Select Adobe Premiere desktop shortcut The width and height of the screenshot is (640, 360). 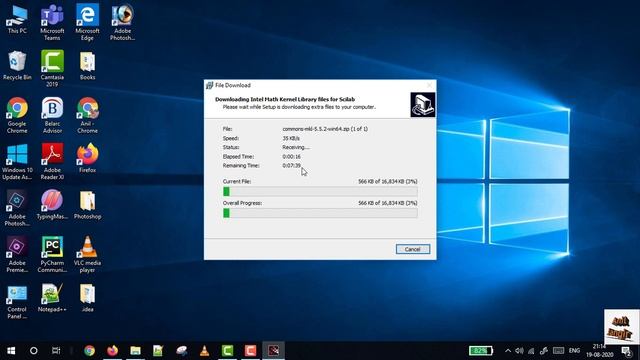coord(17,255)
